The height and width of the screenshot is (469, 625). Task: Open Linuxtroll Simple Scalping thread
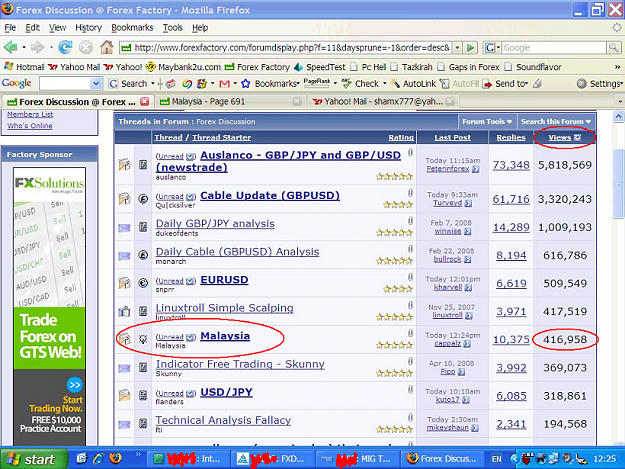coord(224,308)
